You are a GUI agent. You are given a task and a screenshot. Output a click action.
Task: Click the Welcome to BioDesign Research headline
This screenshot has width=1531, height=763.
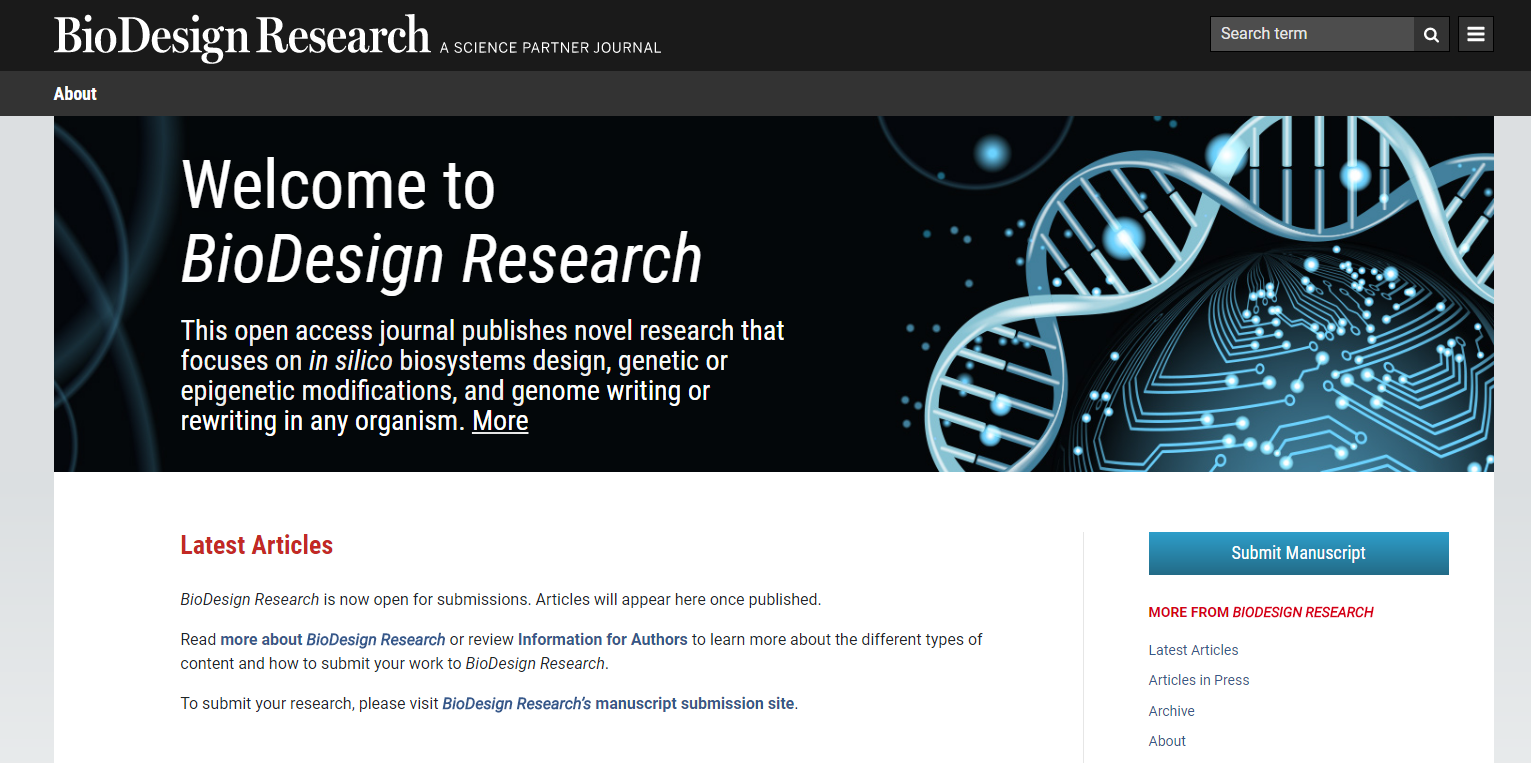(x=441, y=222)
